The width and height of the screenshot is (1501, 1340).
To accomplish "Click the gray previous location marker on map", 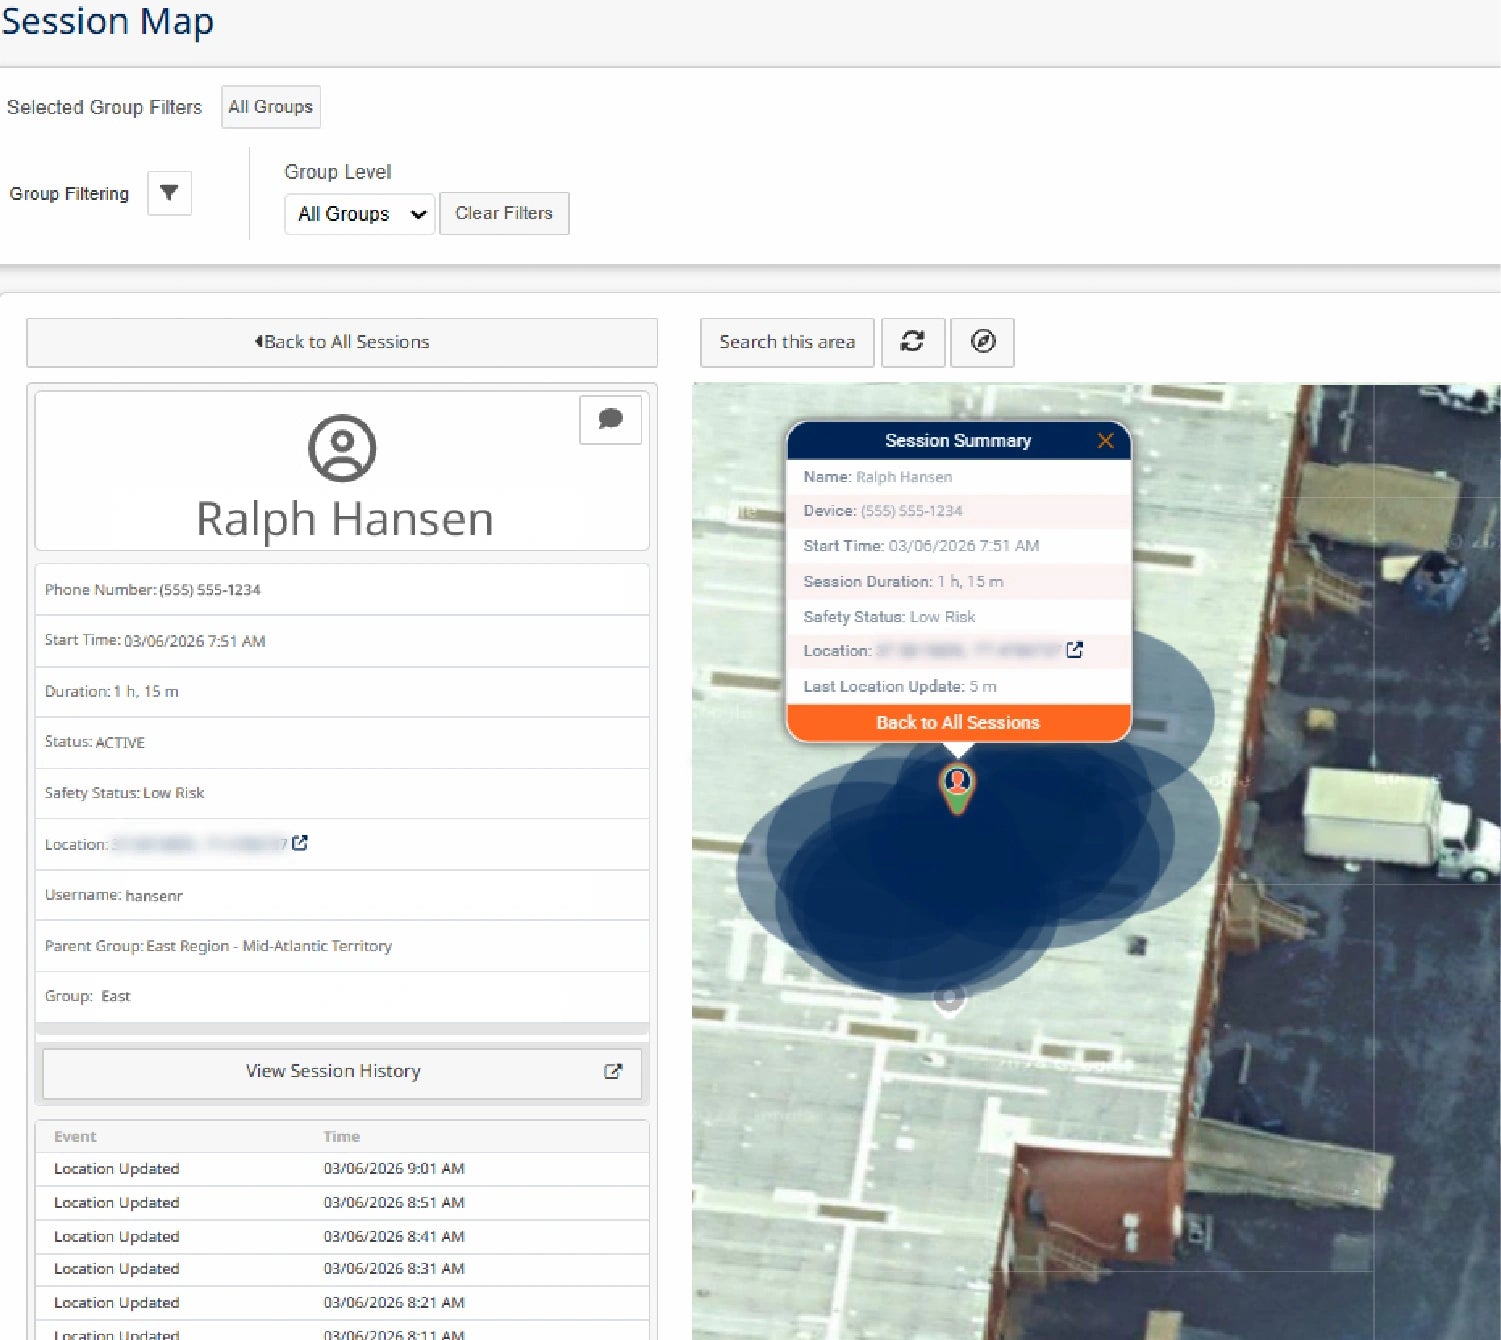I will pyautogui.click(x=949, y=998).
